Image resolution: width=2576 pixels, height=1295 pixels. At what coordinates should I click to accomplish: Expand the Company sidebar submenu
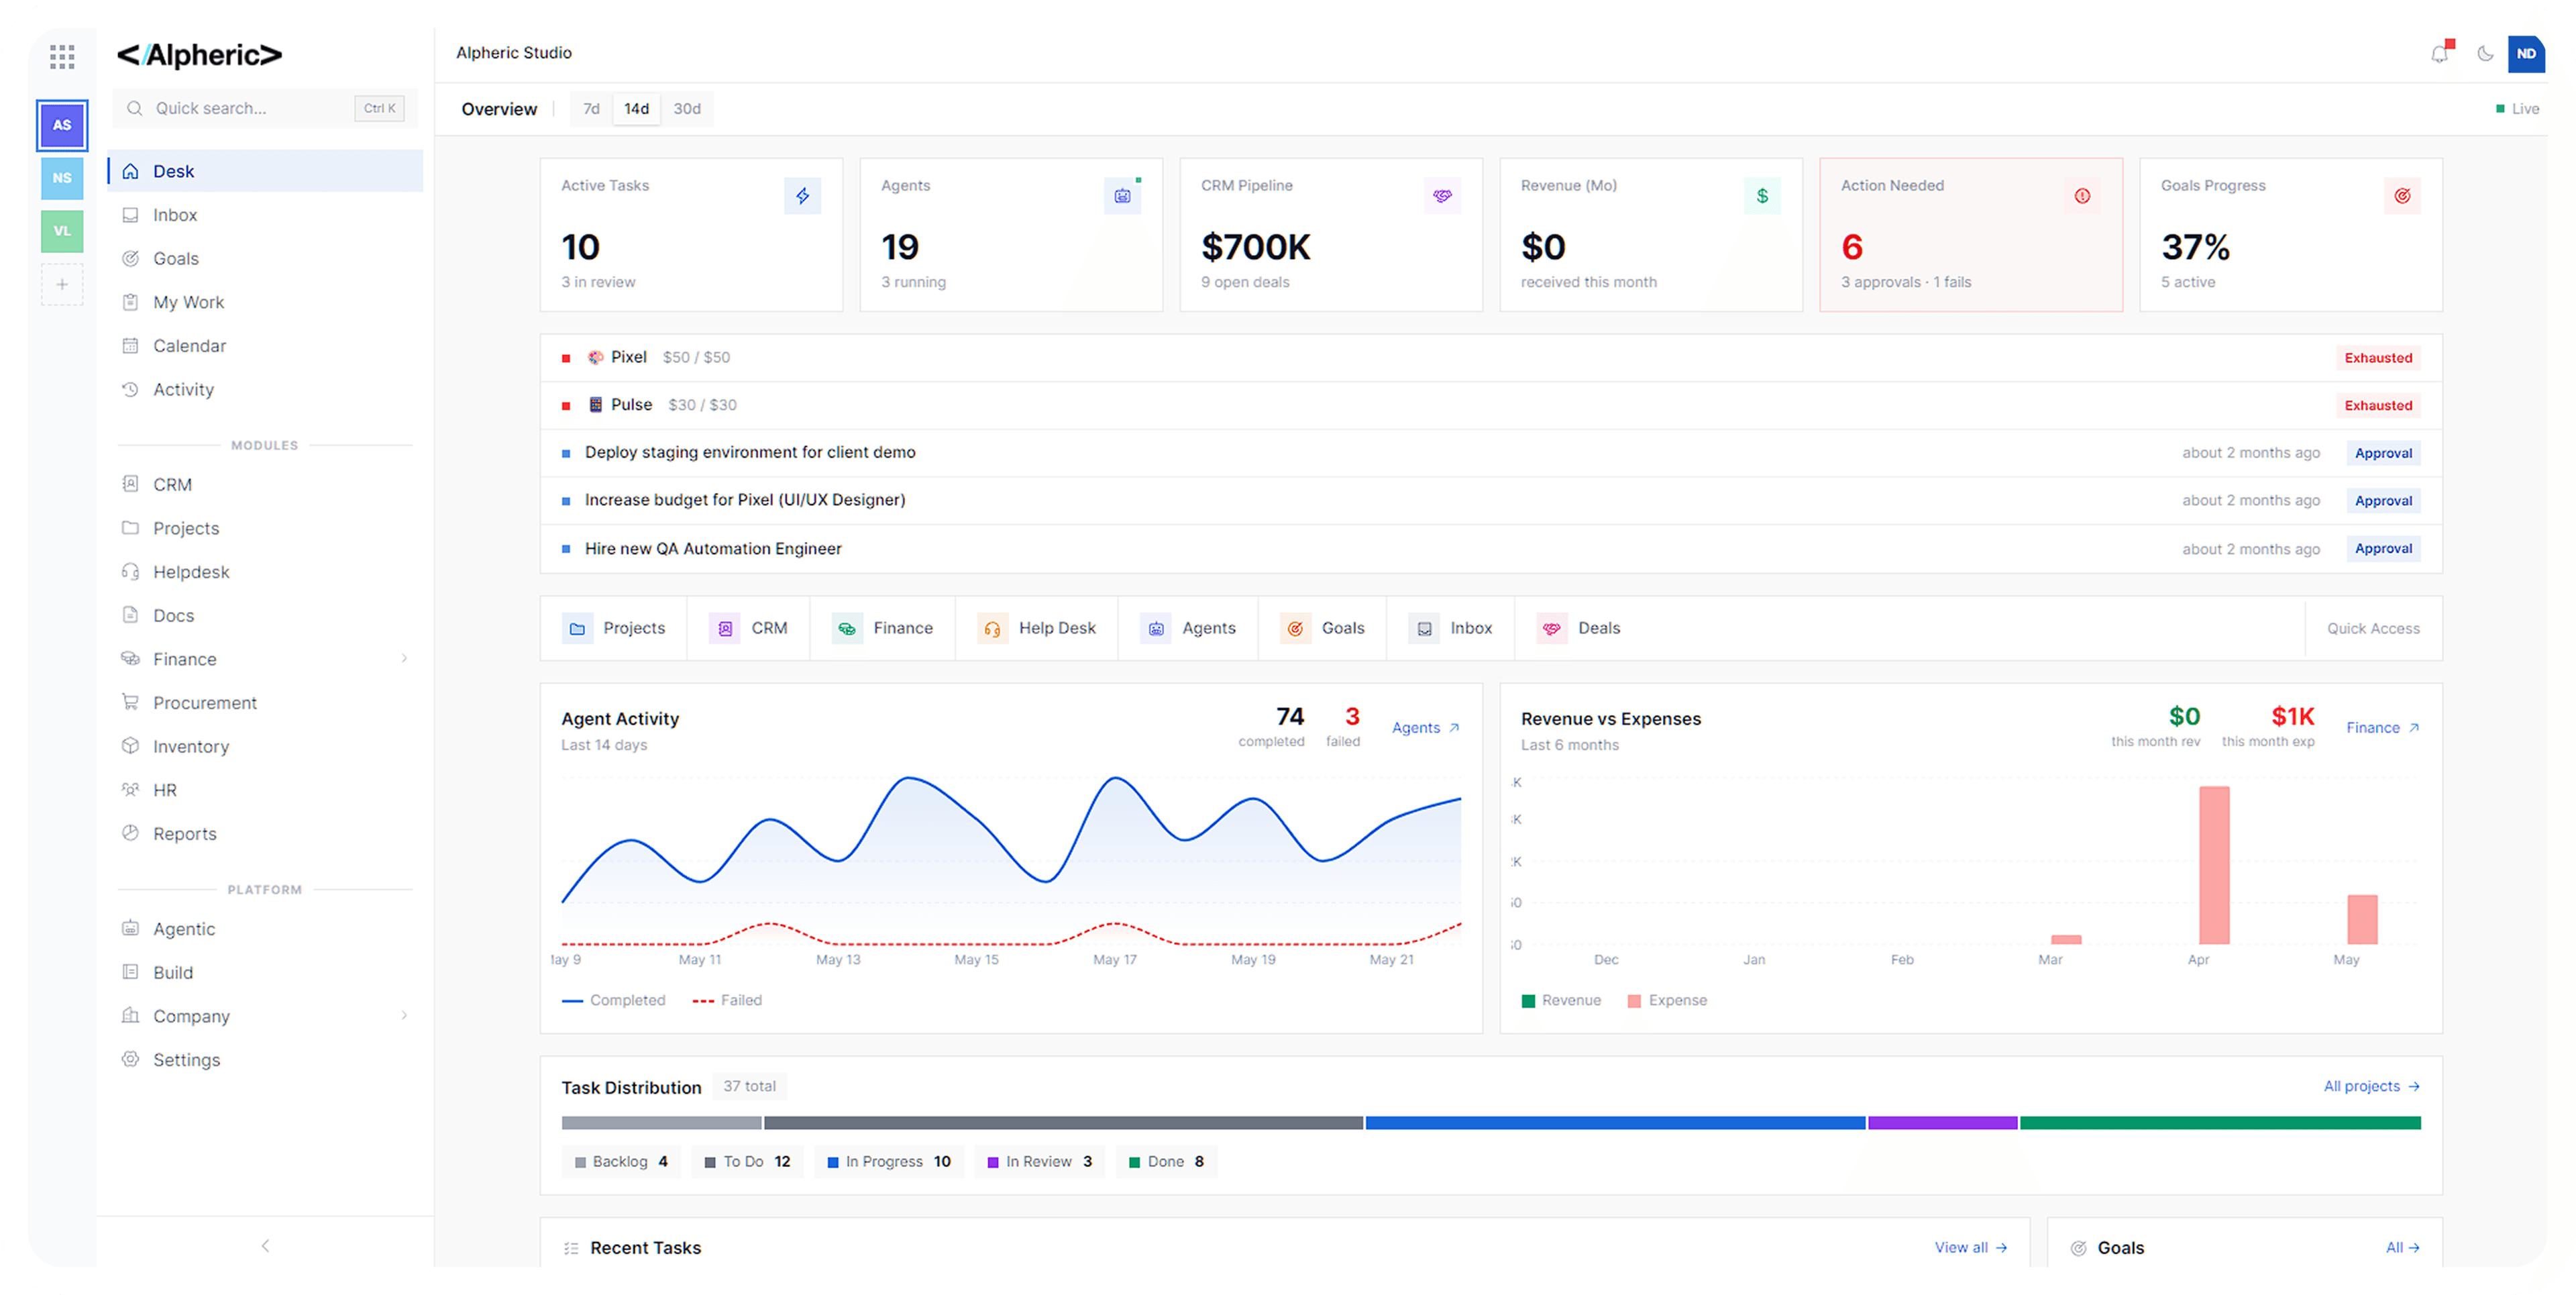pos(404,1016)
